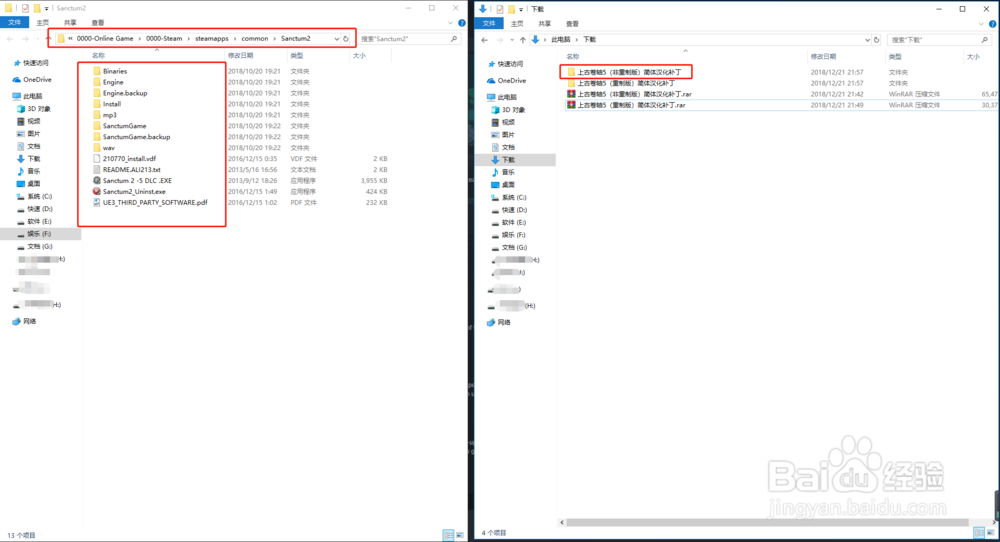The image size is (1000, 542).
Task: Go up one level in Sanctum2 window
Action: [48, 39]
